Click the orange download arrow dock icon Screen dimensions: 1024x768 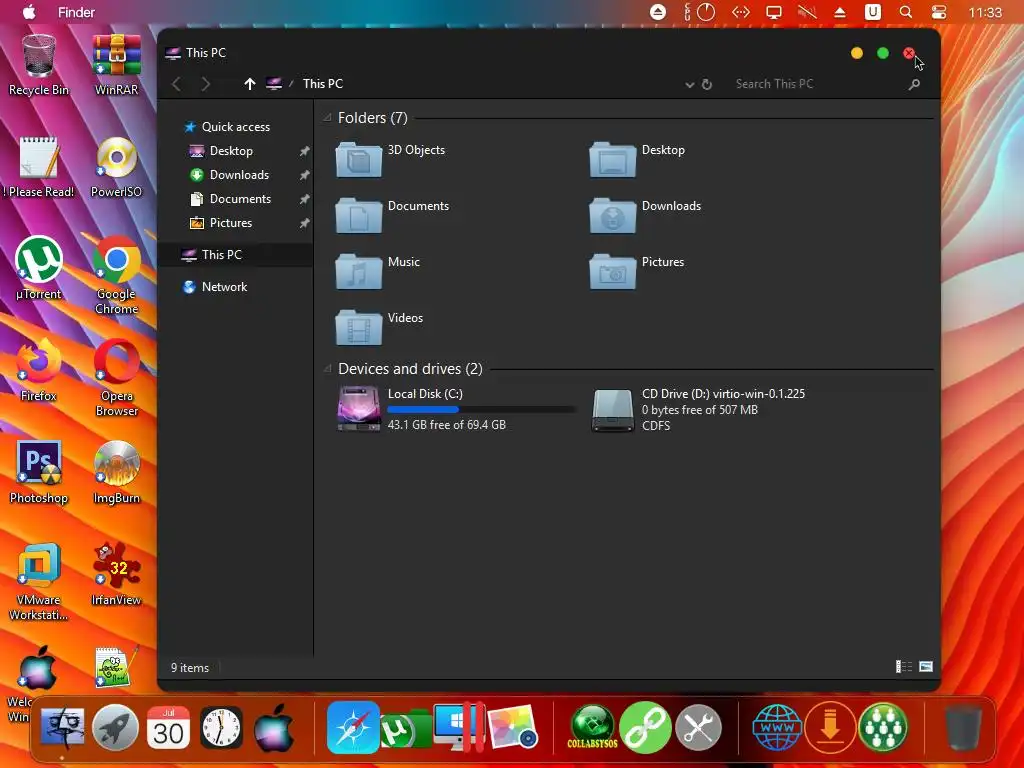click(830, 727)
